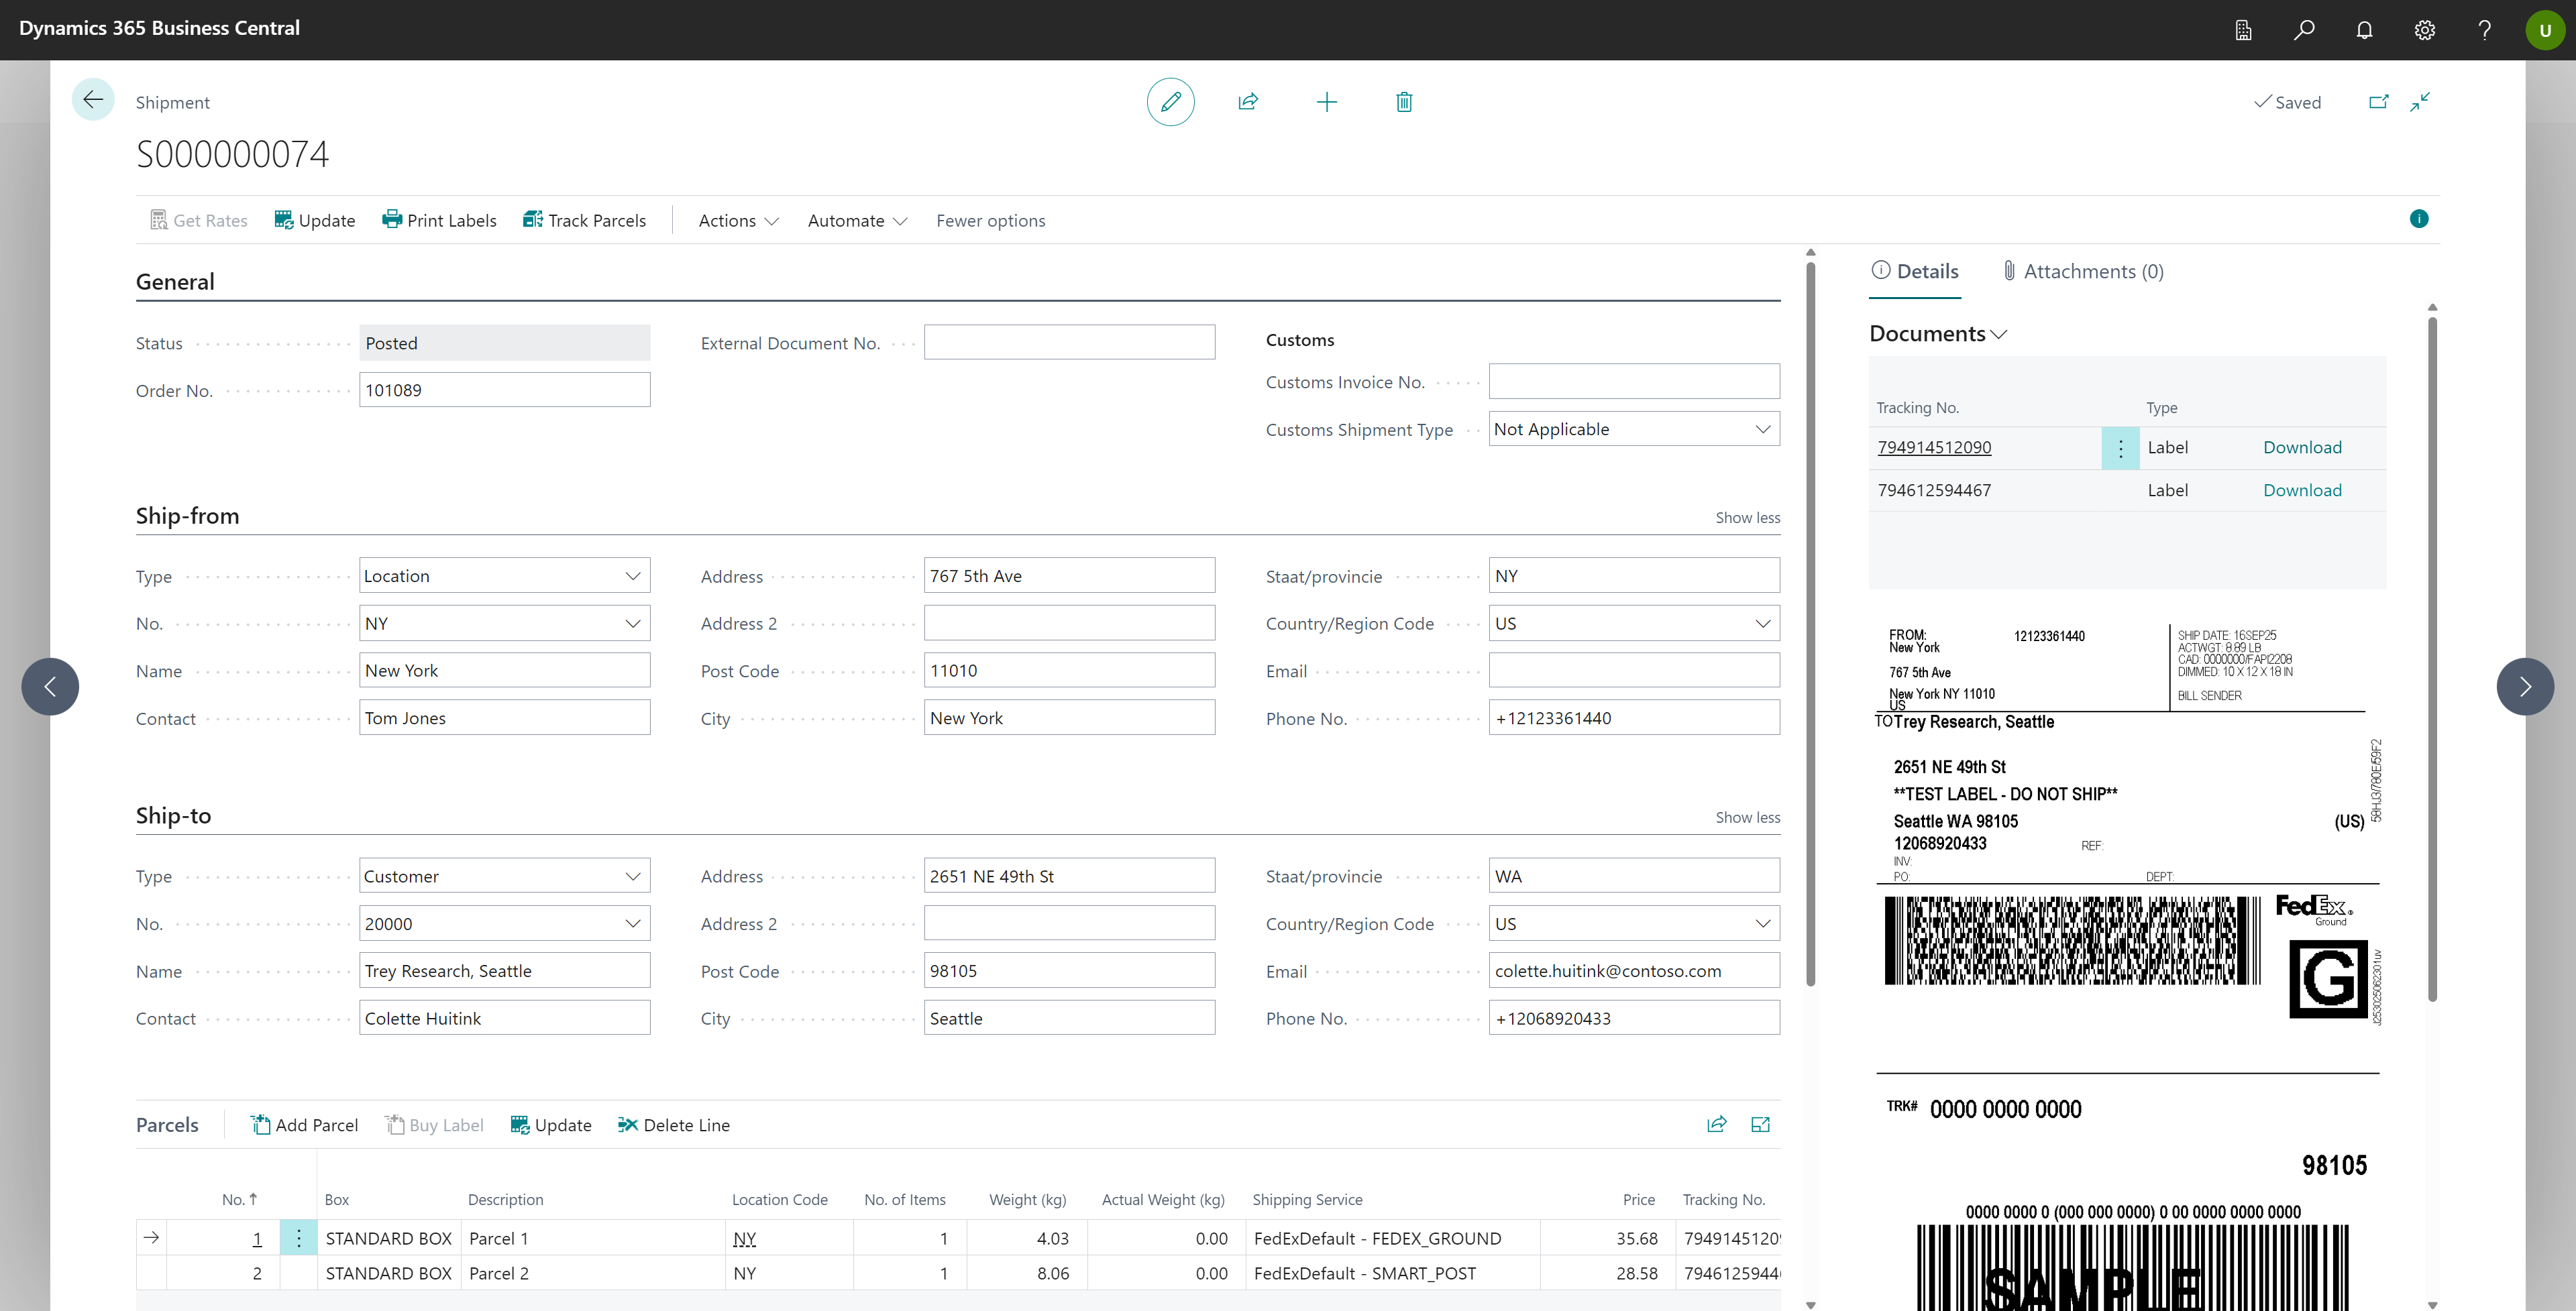The width and height of the screenshot is (2576, 1311).
Task: Click the FedEx label preview image
Action: tap(2127, 965)
